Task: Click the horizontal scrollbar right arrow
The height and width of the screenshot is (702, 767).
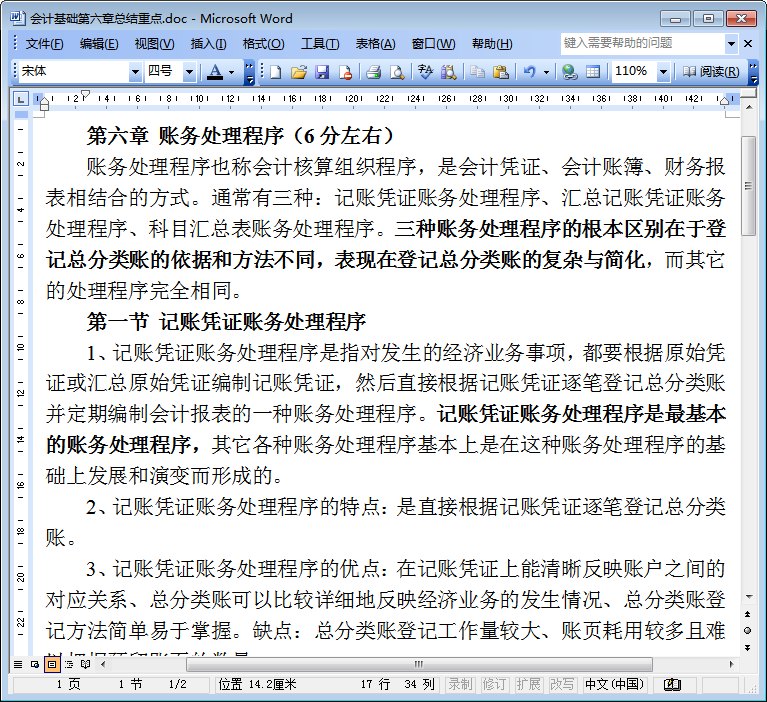Action: [731, 664]
